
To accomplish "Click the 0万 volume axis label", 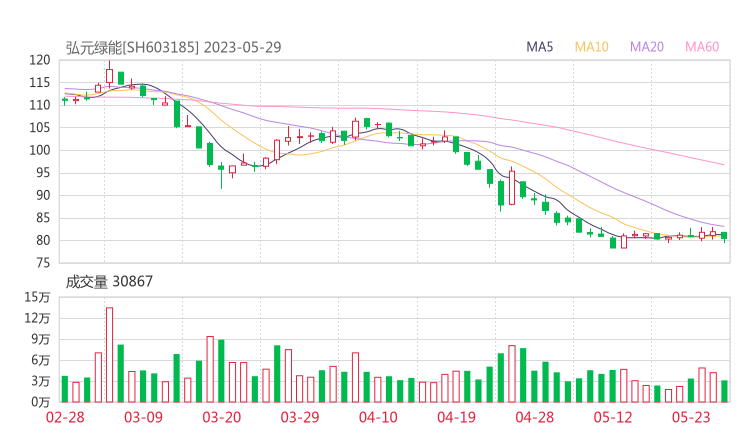I will (x=41, y=402).
